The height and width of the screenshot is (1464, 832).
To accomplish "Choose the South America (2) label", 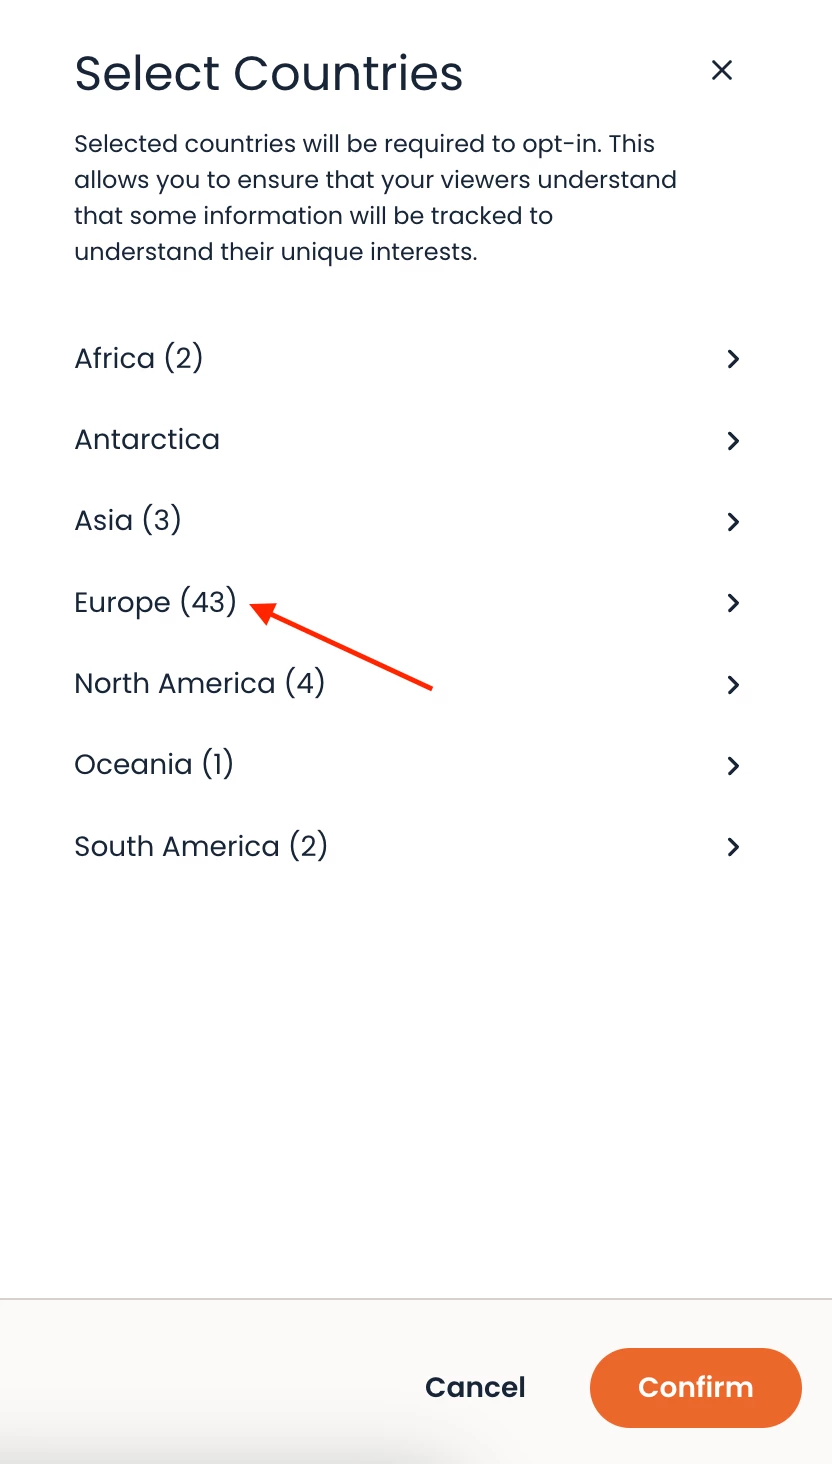I will click(x=201, y=847).
